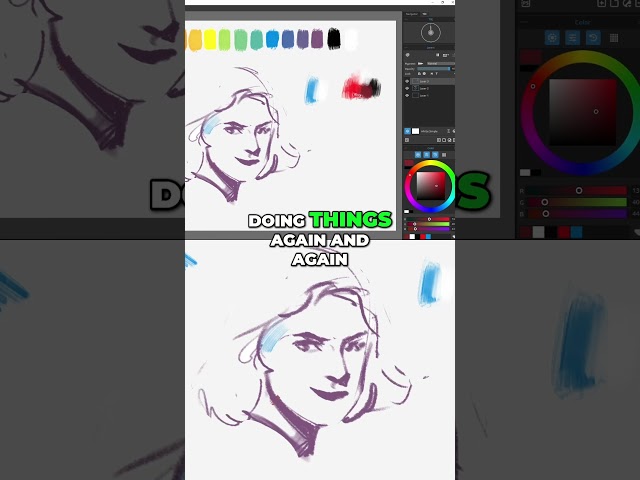The width and height of the screenshot is (640, 480).
Task: Toggle the color wheel view icon in Color panel
Action: pos(418,155)
